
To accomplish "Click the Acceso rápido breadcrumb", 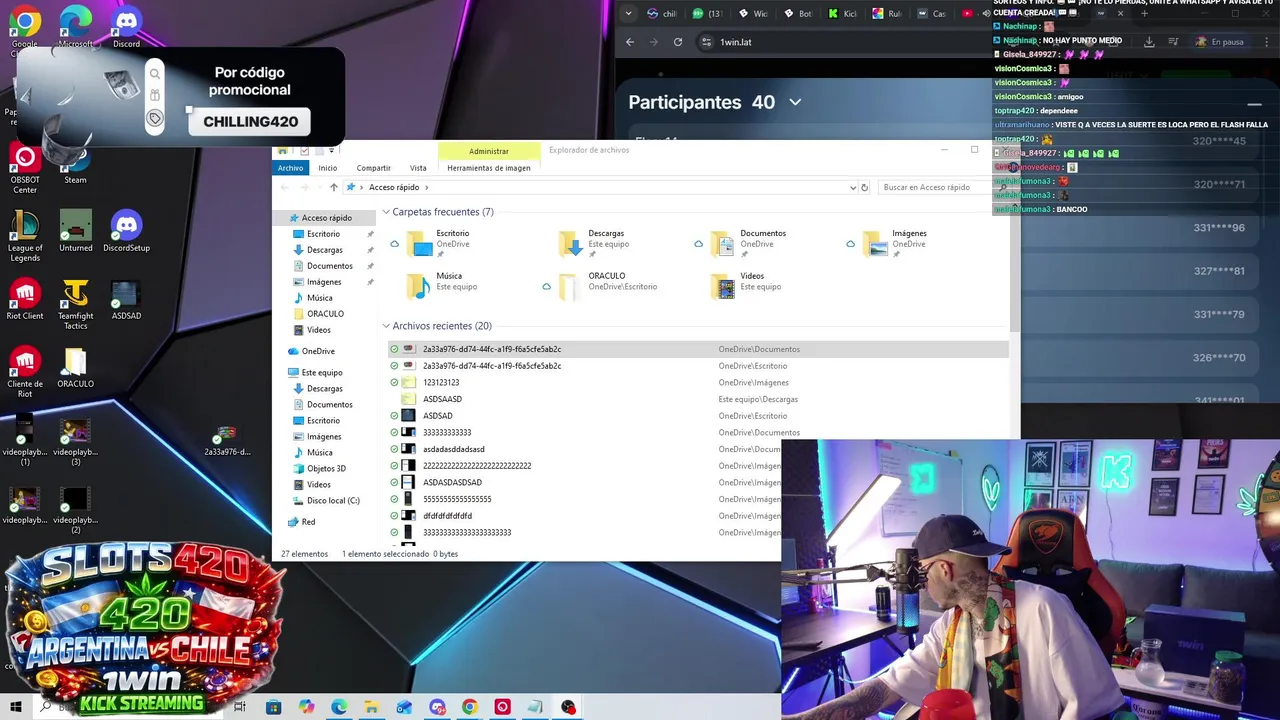I will 394,187.
